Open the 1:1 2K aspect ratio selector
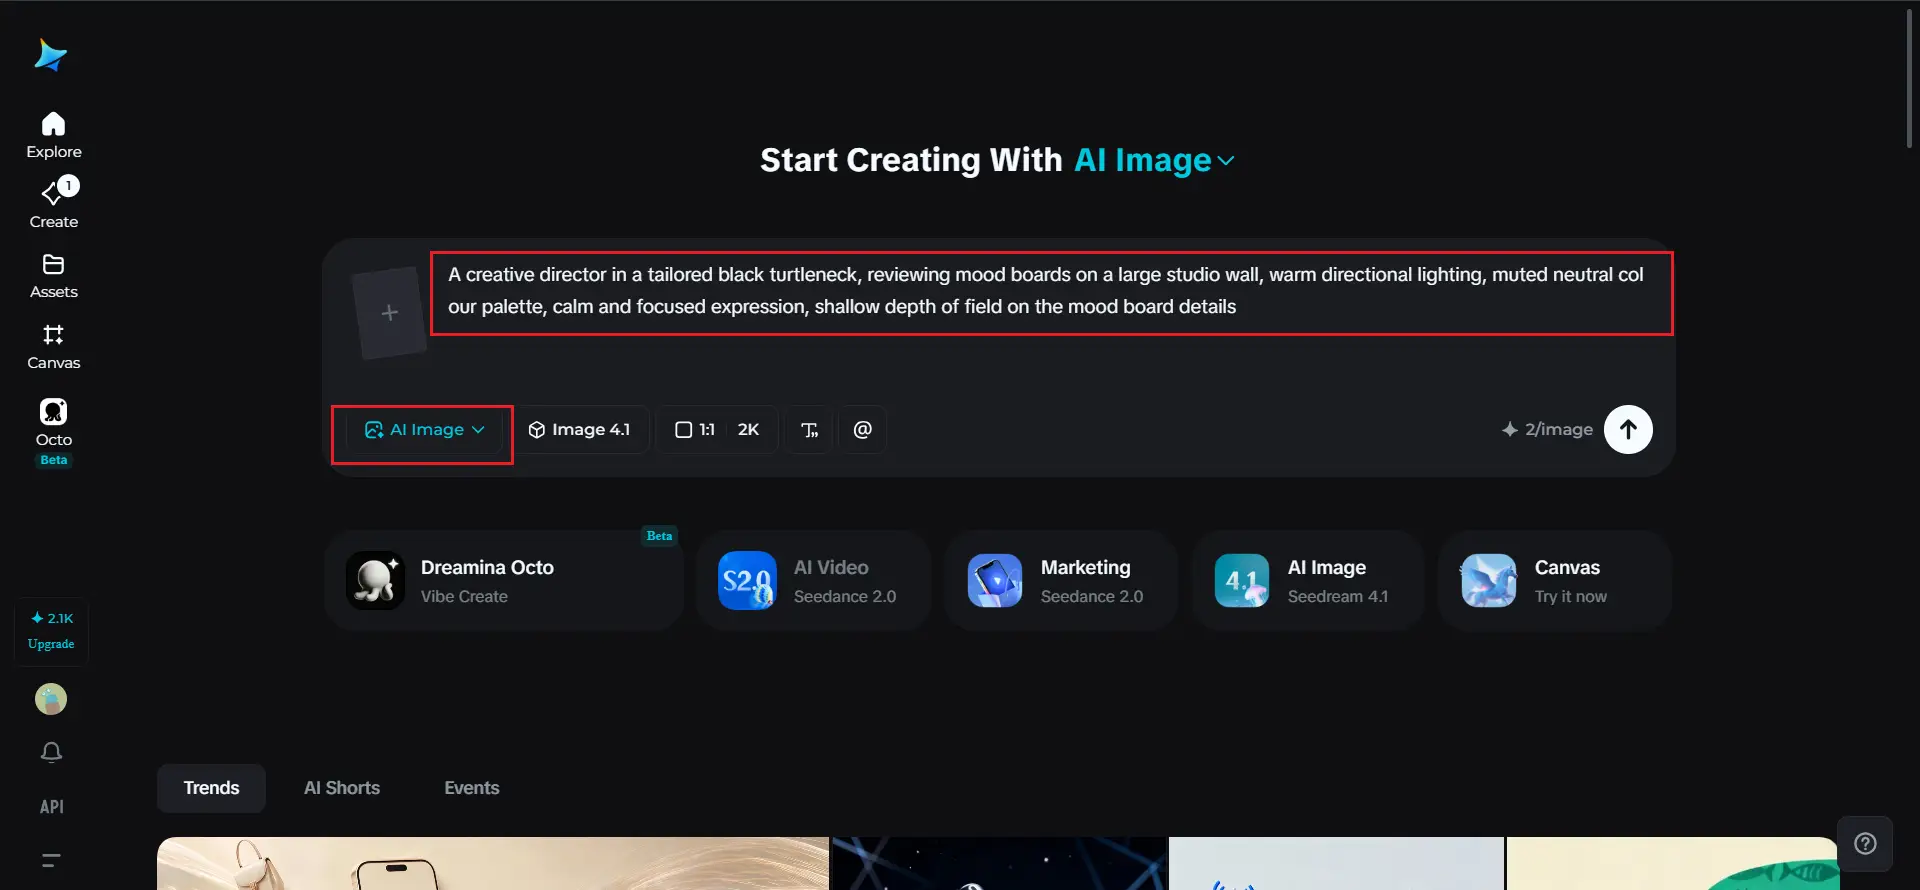This screenshot has height=890, width=1920. 717,429
